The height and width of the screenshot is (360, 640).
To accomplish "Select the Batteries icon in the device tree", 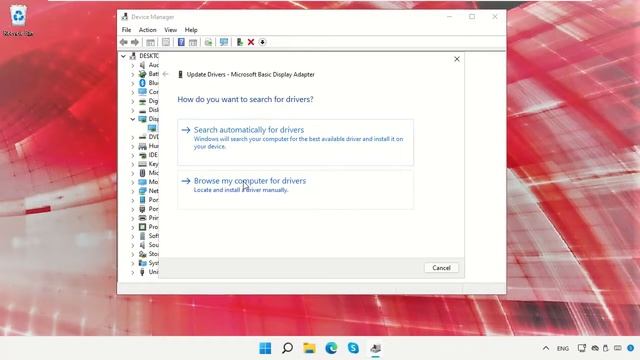I will point(142,74).
